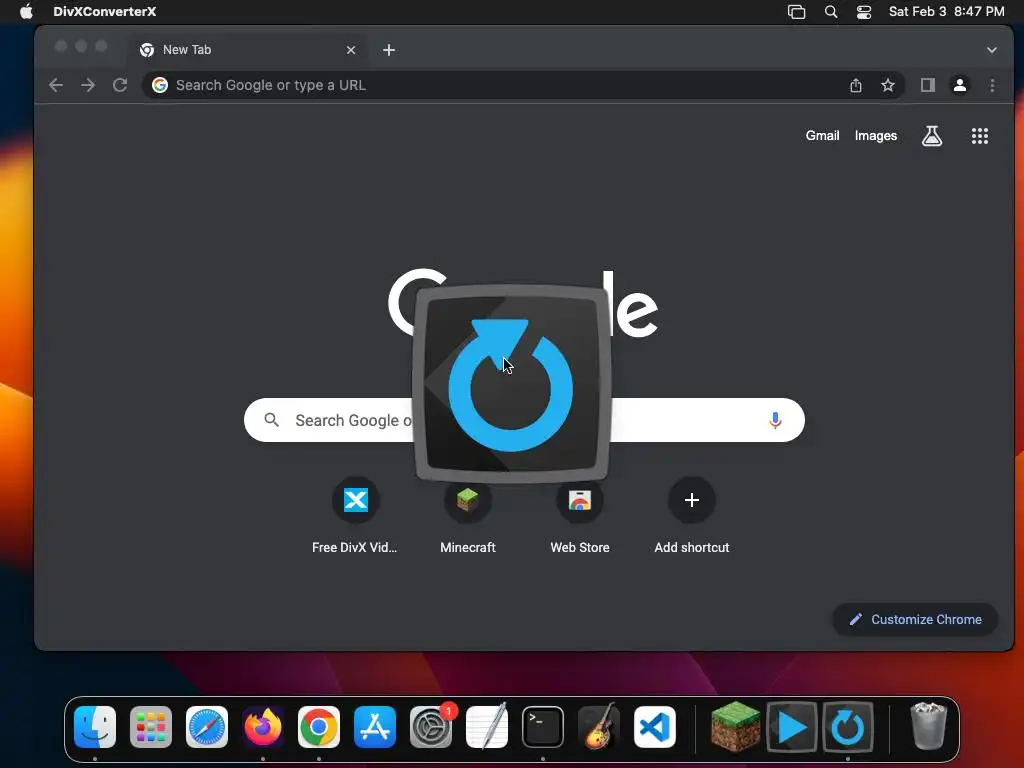
Task: Open Google apps grid
Action: click(980, 136)
